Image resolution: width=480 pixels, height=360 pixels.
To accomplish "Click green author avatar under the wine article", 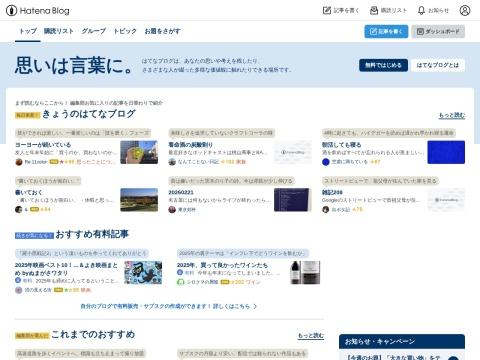I will [180, 282].
